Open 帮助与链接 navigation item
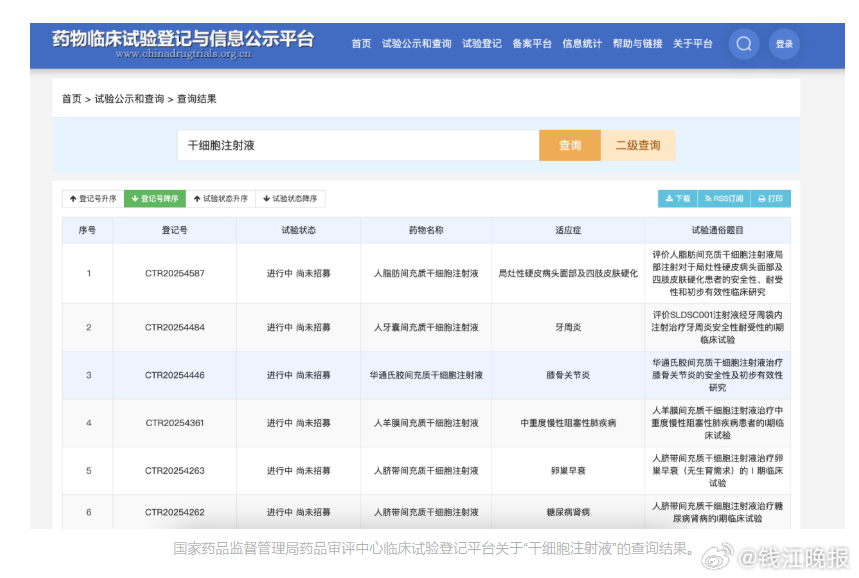The height and width of the screenshot is (578, 859). [637, 44]
